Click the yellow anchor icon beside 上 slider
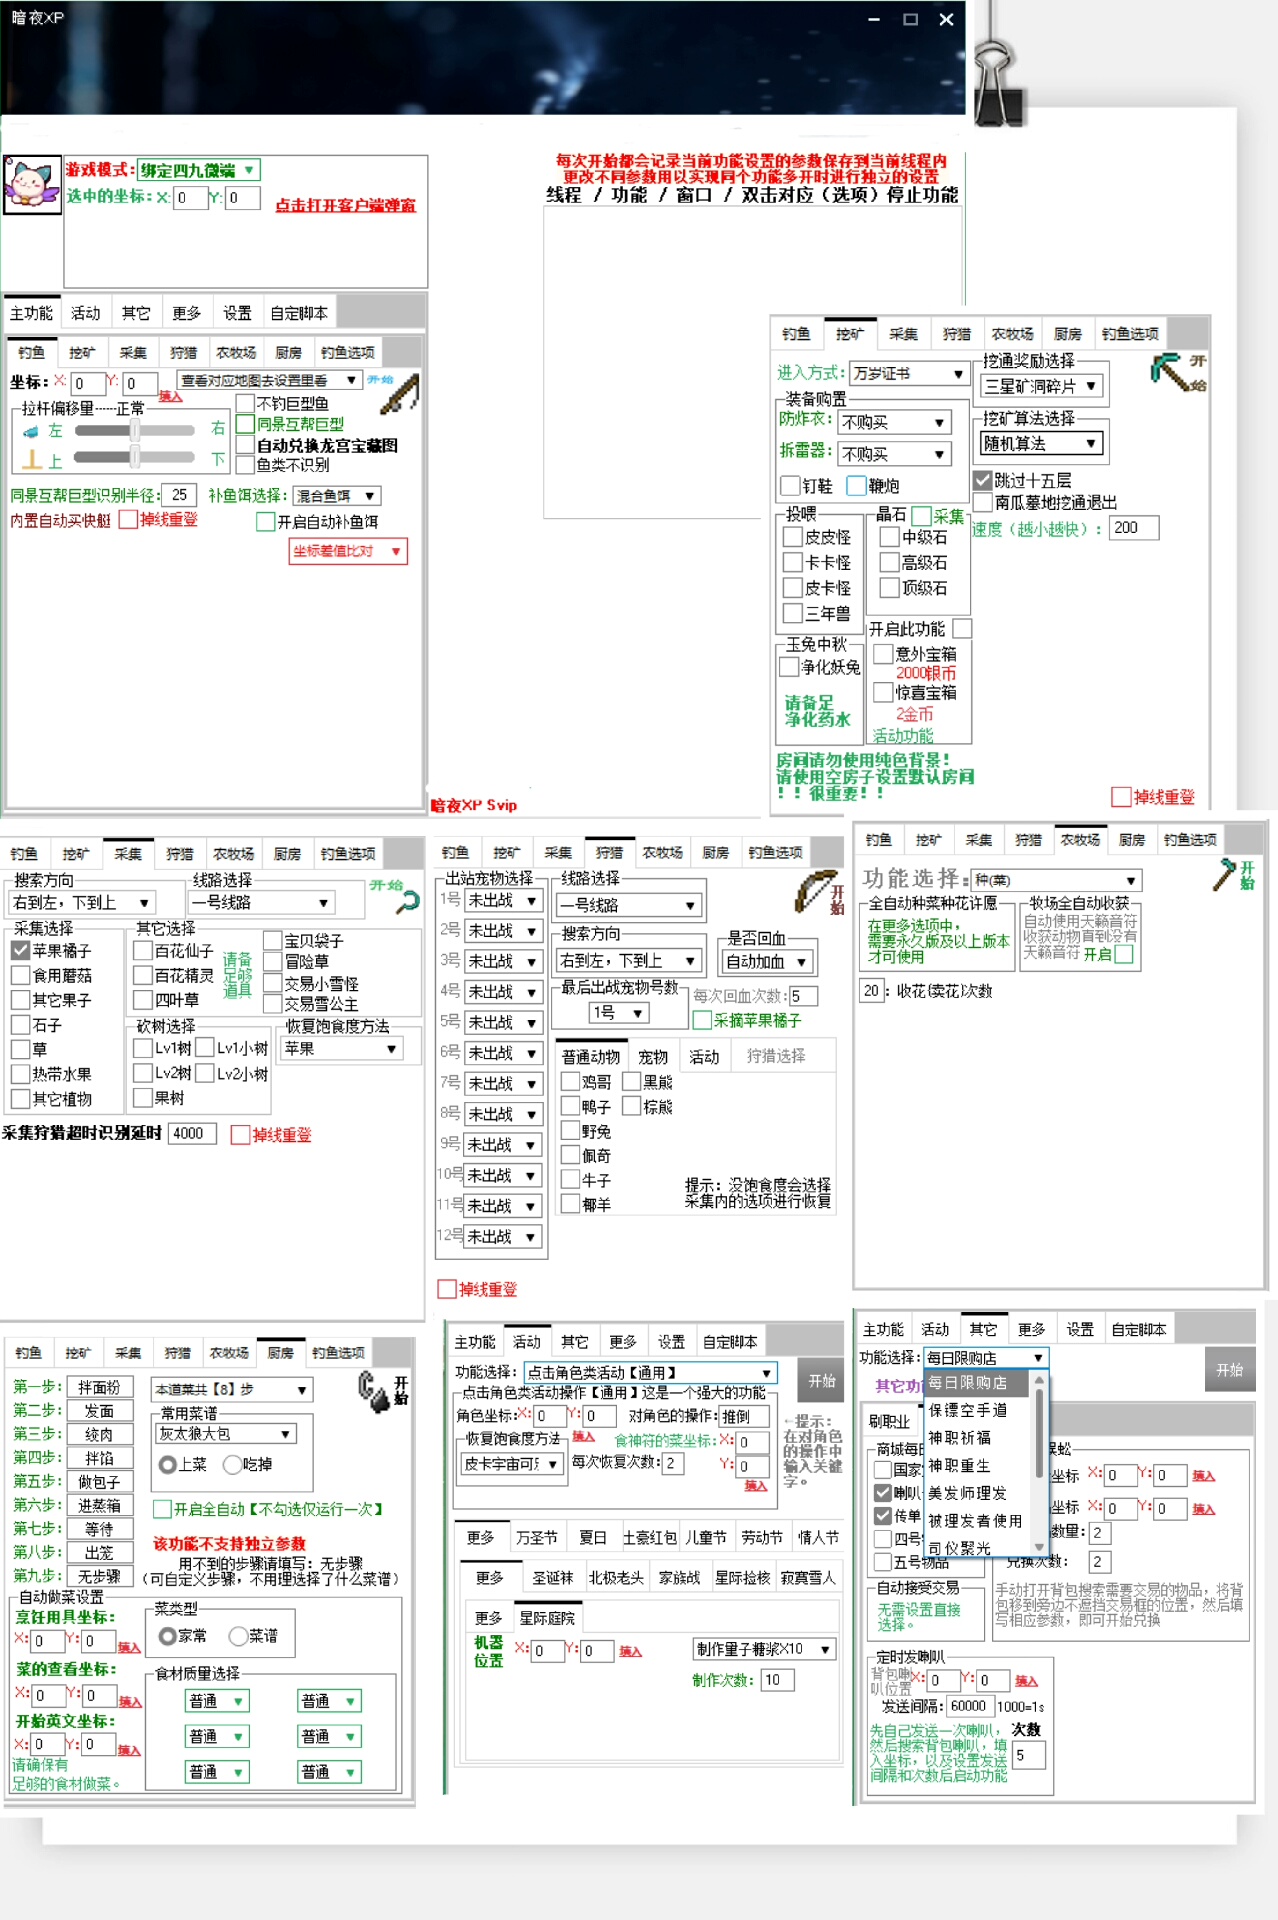 (31, 459)
